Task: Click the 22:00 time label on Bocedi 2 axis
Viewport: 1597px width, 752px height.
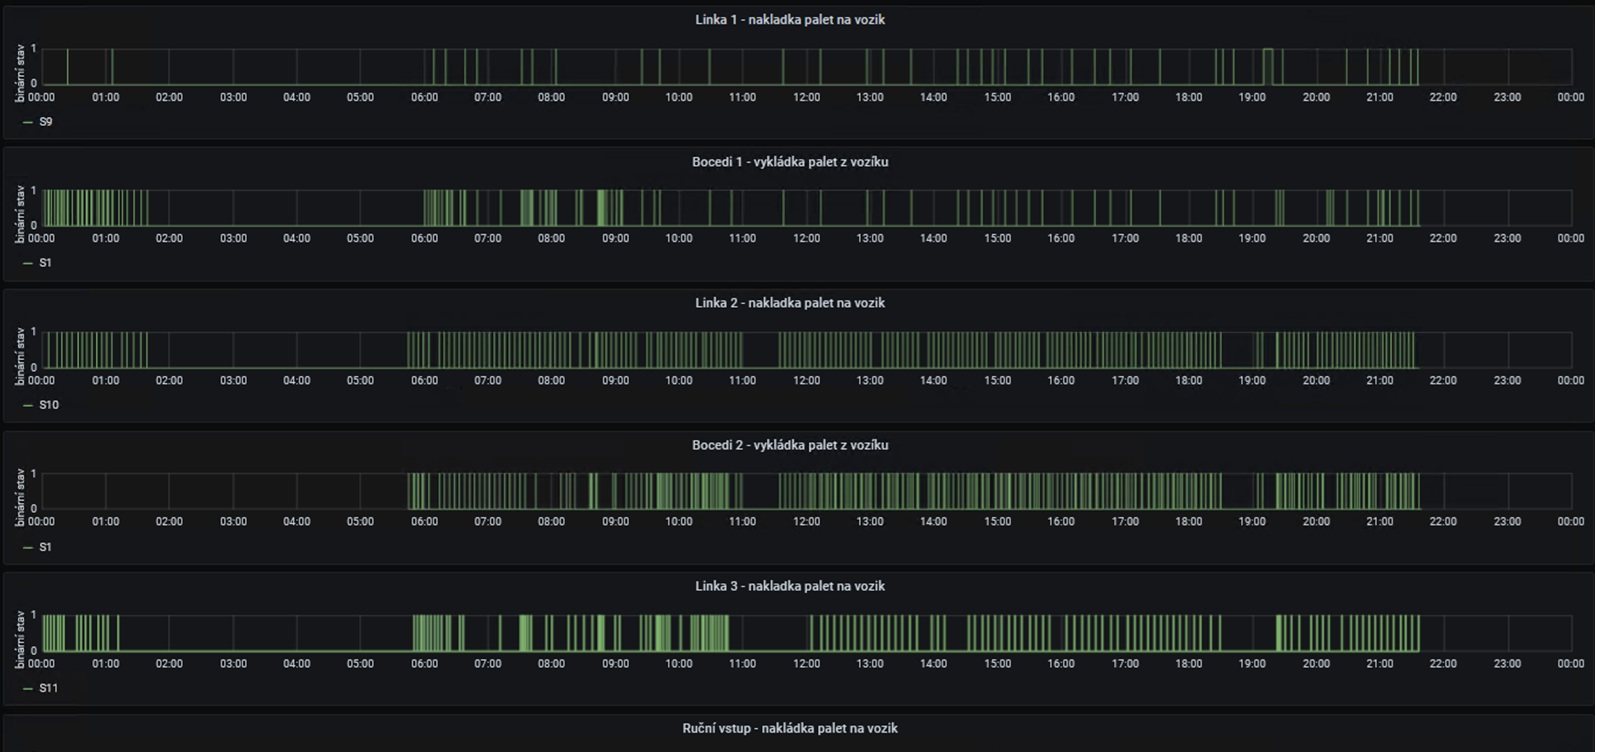Action: 1443,521
